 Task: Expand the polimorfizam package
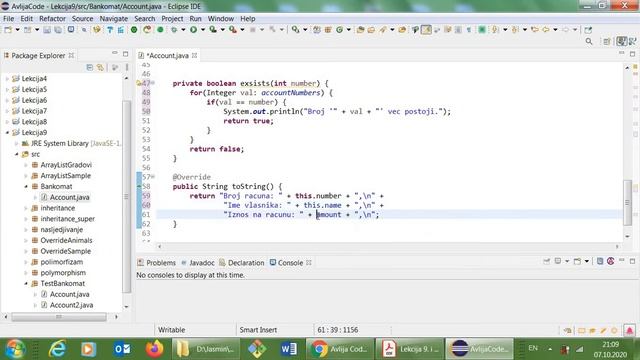(x=26, y=262)
